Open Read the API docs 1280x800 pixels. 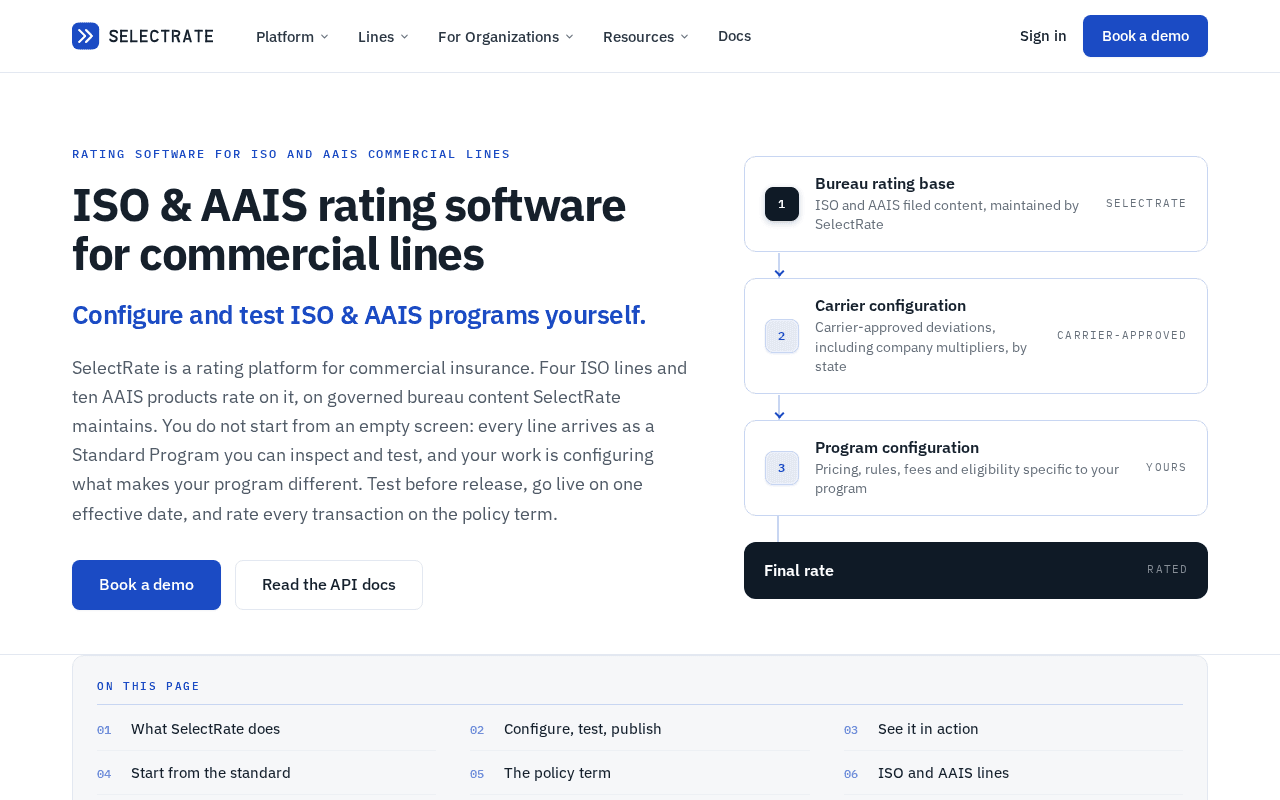pos(329,585)
